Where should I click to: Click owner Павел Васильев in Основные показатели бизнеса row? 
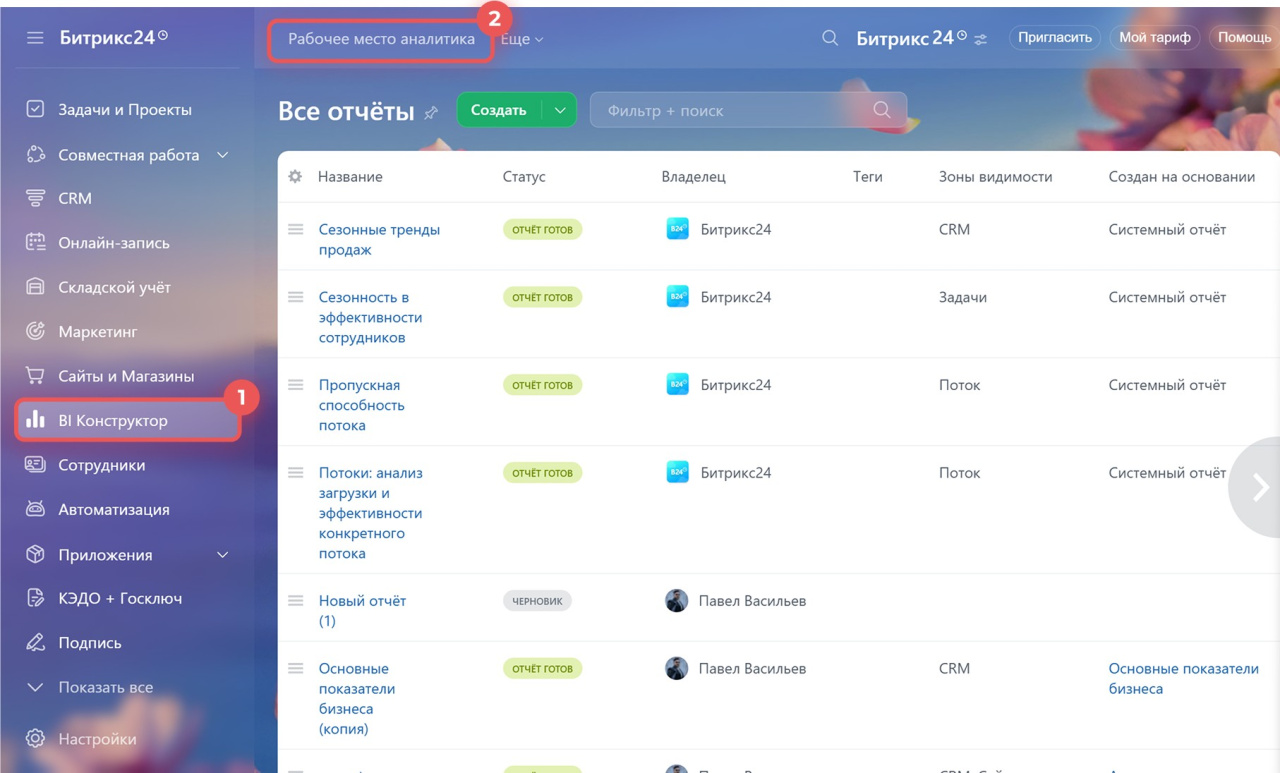point(752,668)
